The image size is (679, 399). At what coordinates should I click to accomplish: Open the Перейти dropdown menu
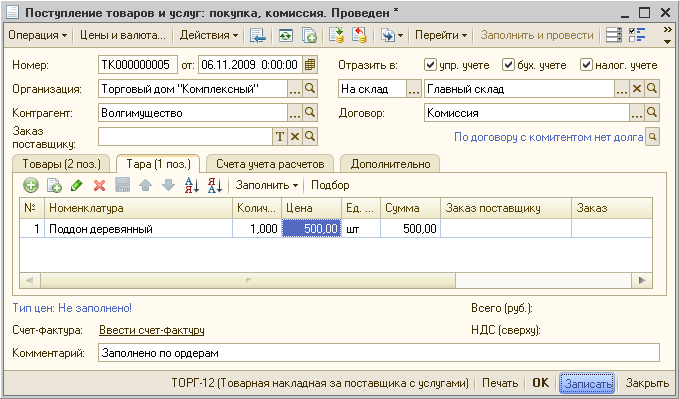440,35
